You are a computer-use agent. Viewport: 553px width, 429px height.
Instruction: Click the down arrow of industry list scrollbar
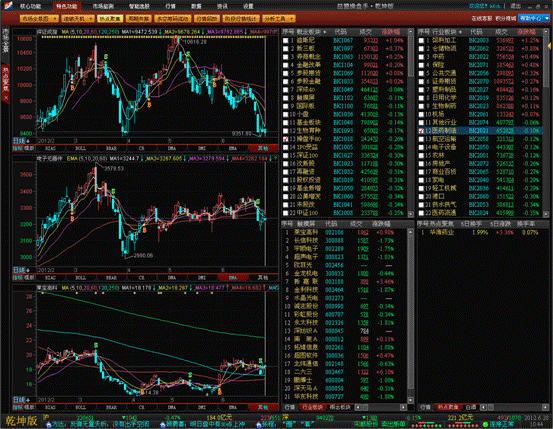coord(546,214)
